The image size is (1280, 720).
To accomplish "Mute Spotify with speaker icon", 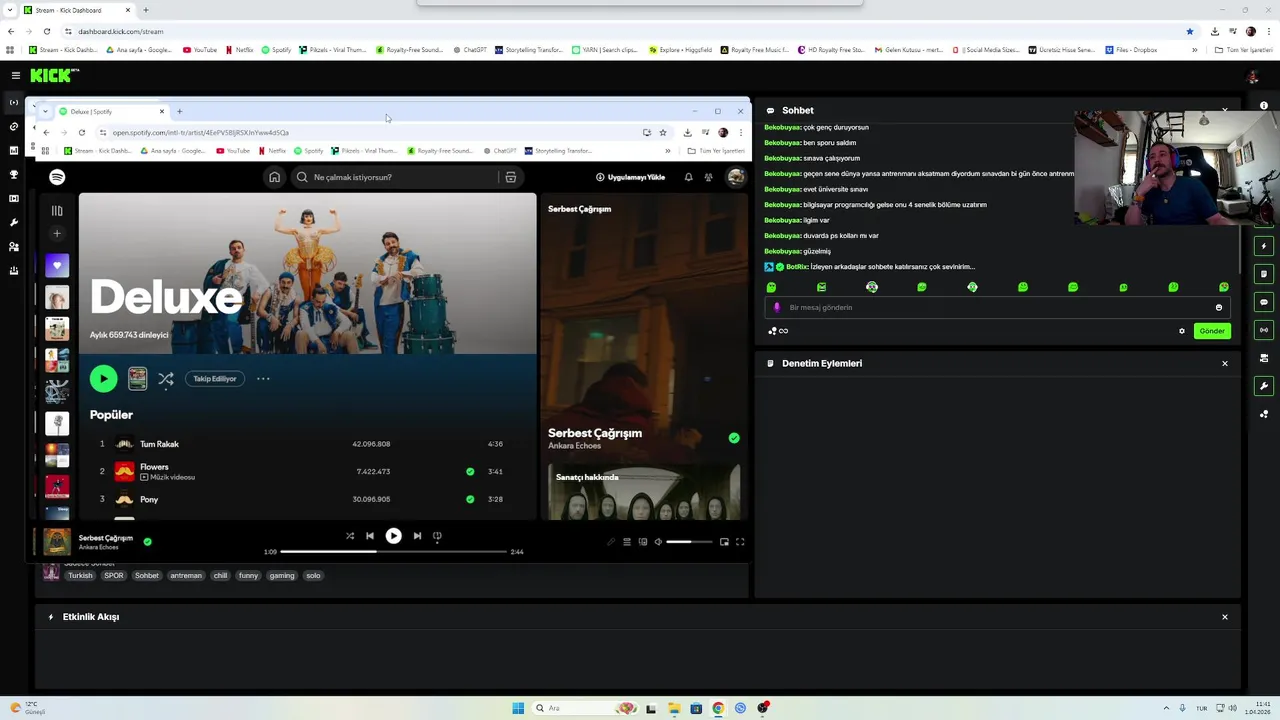I will tap(658, 542).
